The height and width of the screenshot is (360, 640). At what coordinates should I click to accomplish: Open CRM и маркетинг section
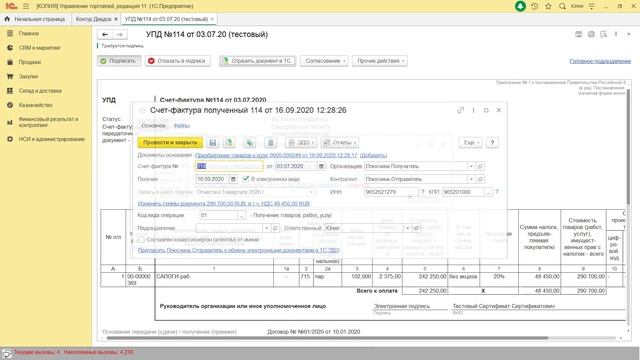pyautogui.click(x=39, y=48)
